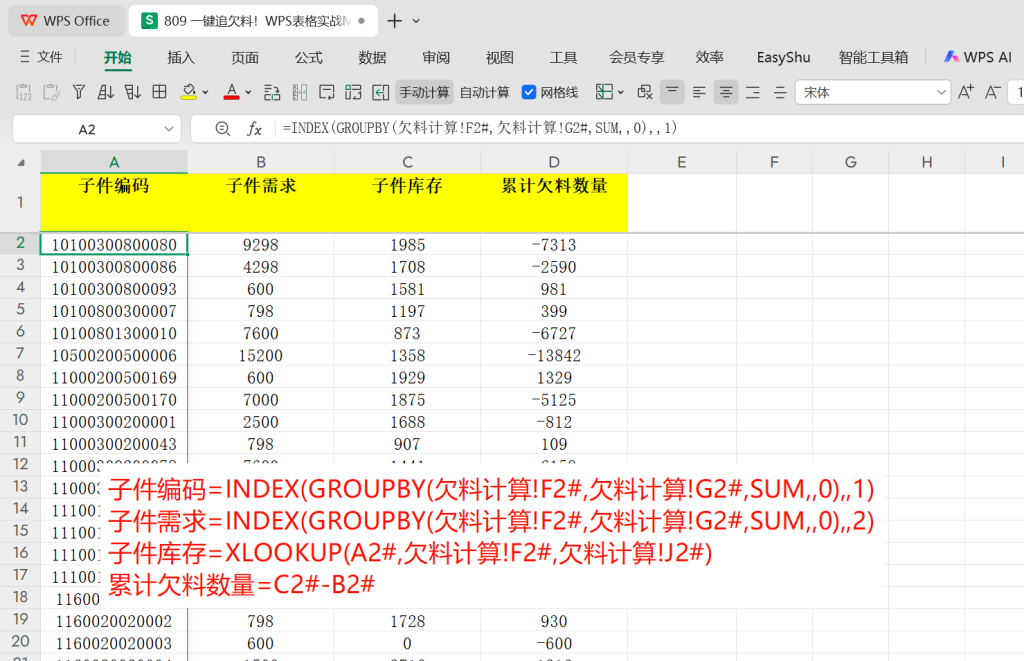The image size is (1024, 661).
Task: Click the 809 spreadsheet document tab
Action: [x=253, y=21]
